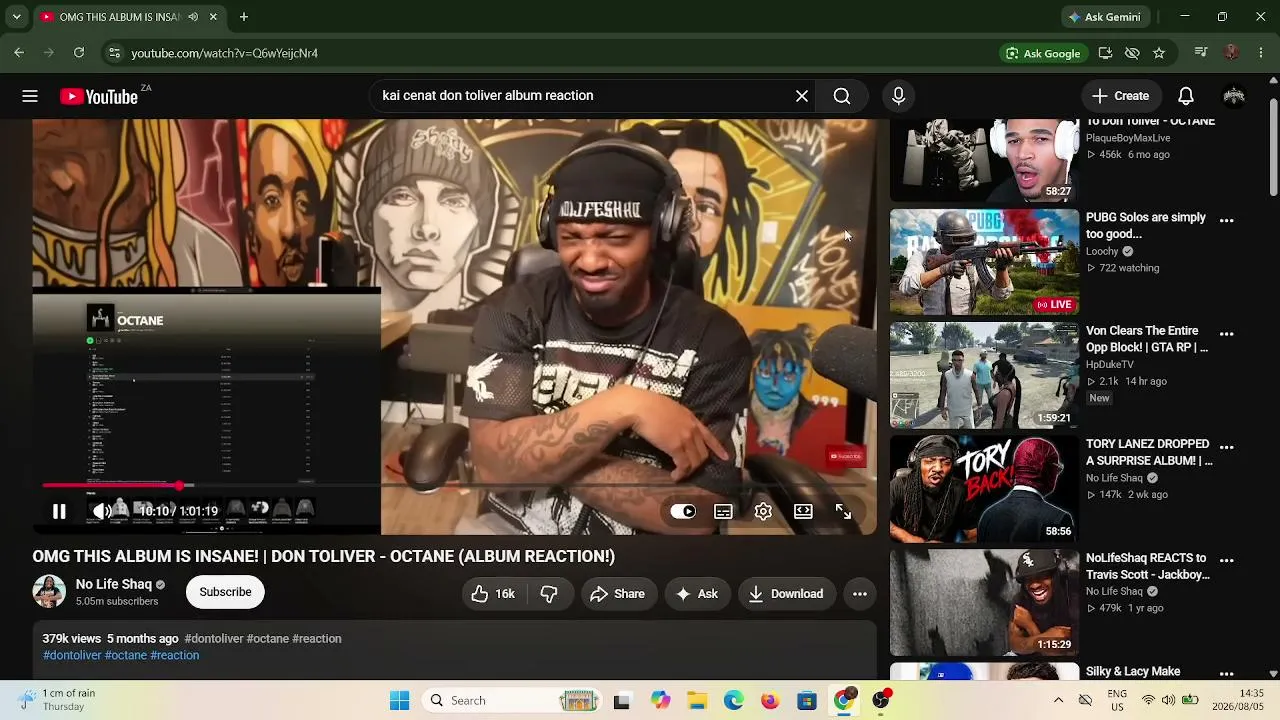Click Ask Google in the address bar
Viewport: 1280px width, 720px height.
click(x=1043, y=53)
